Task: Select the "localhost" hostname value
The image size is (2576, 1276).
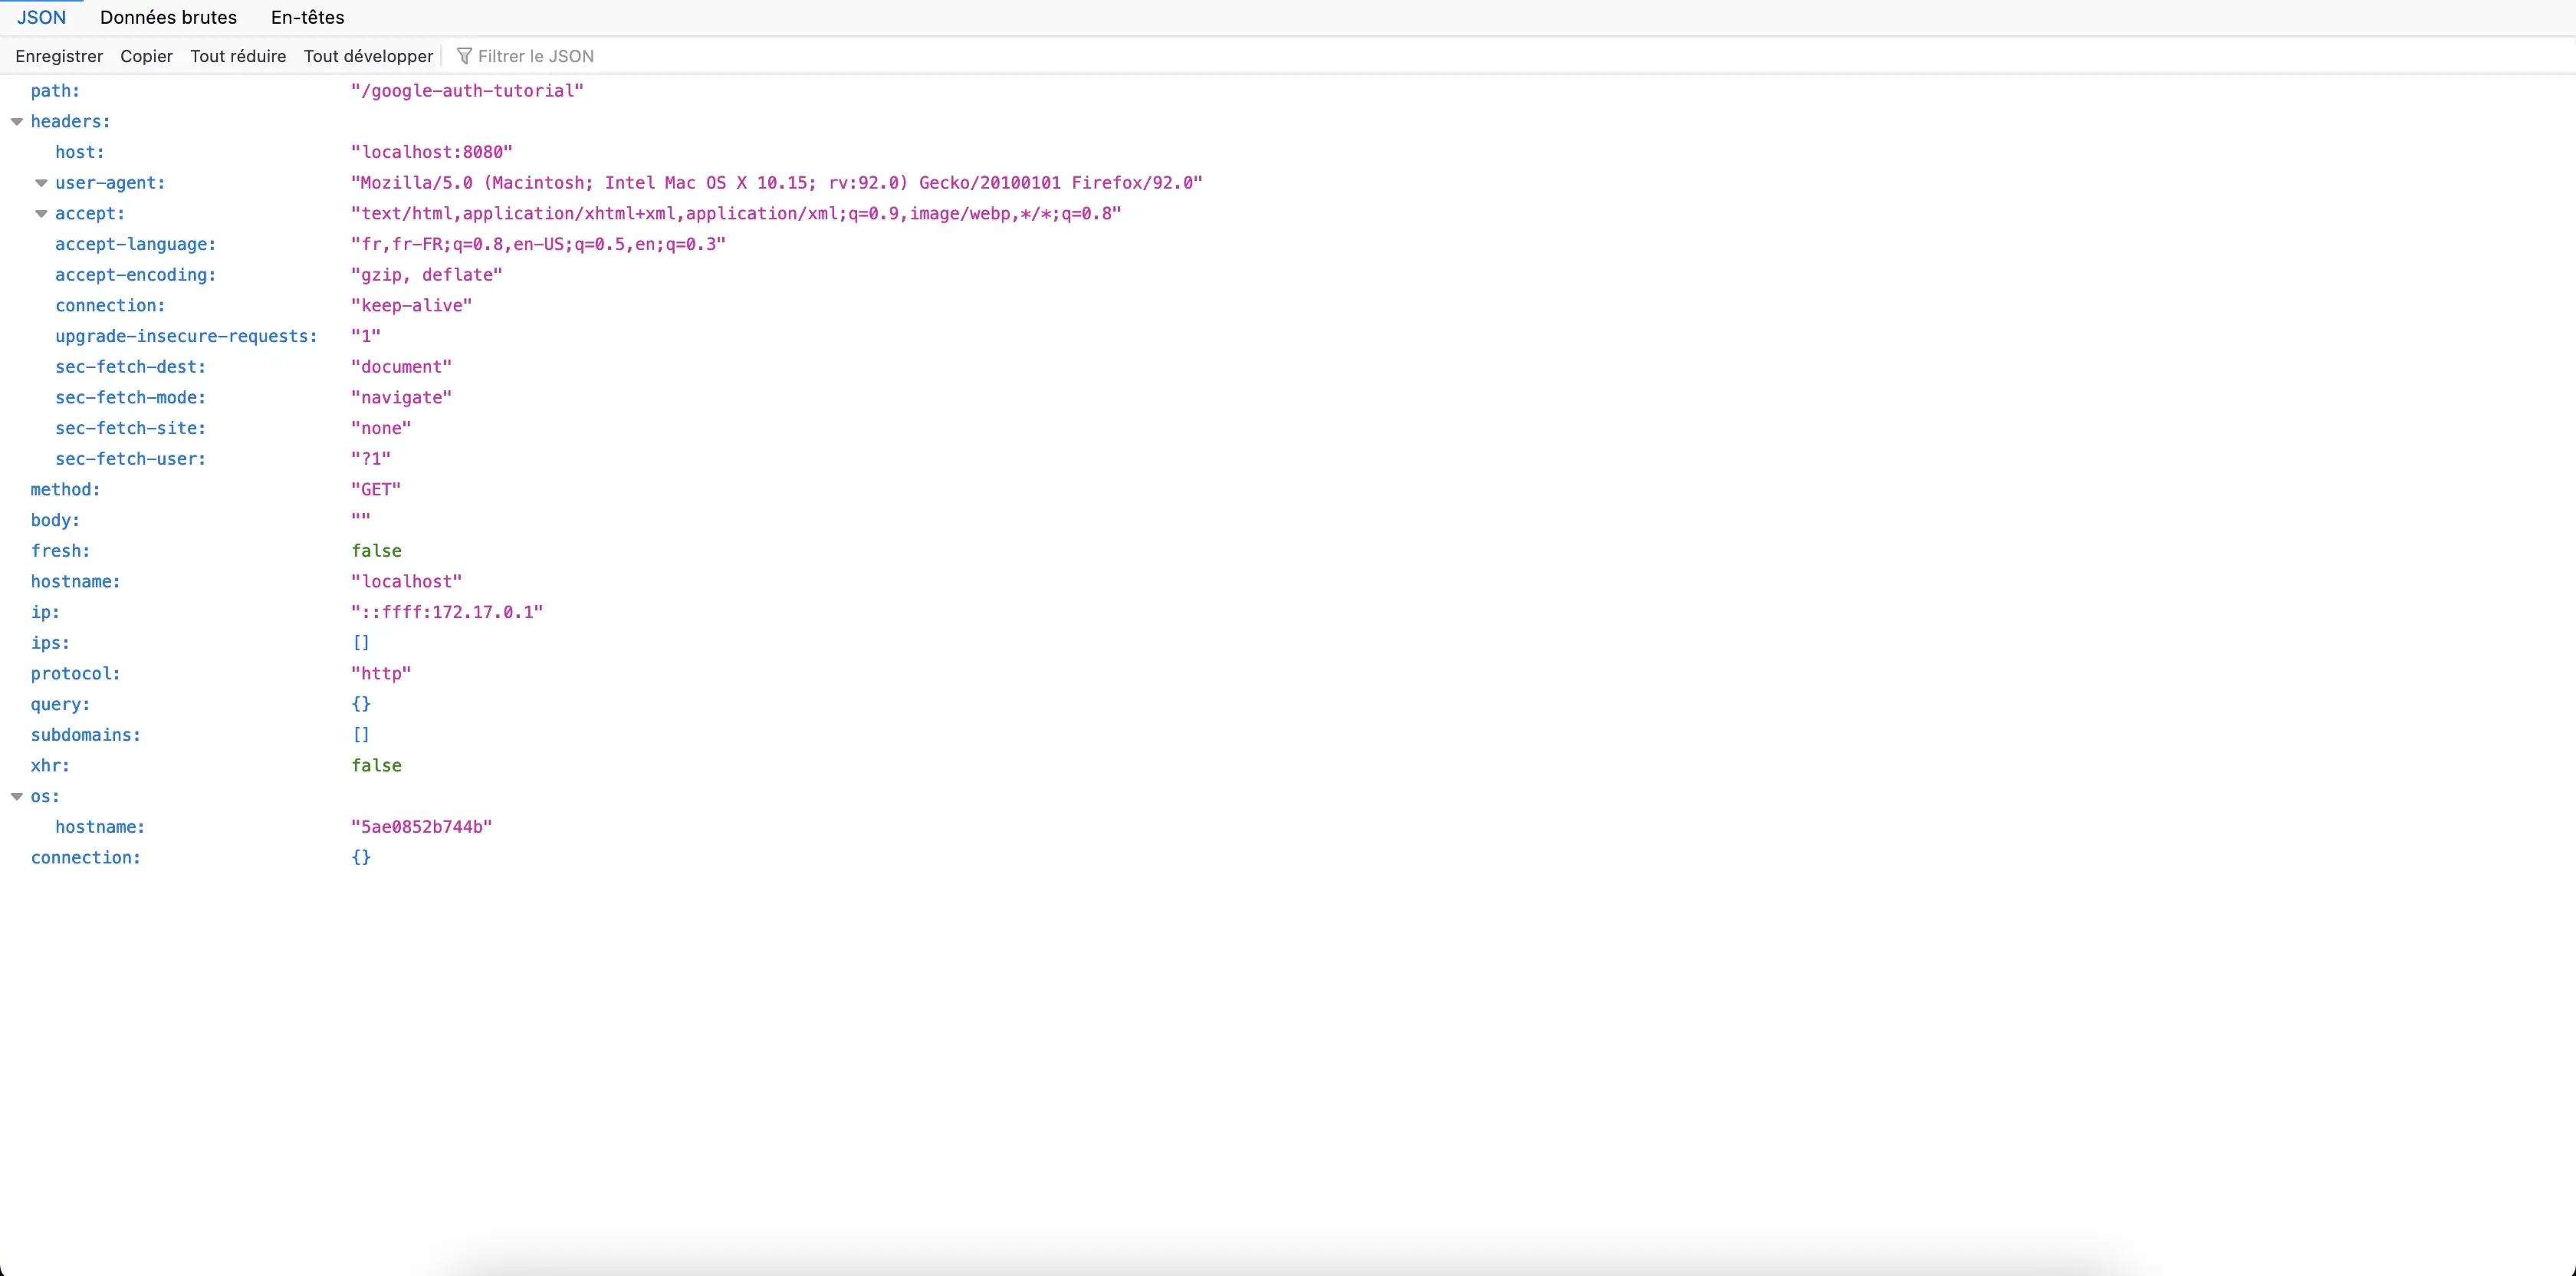Action: click(x=406, y=581)
